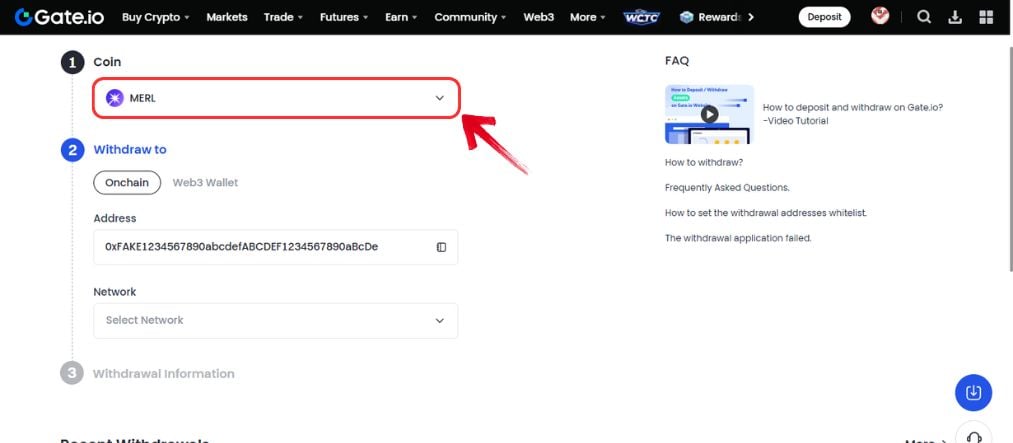Open the apps grid icon
The width and height of the screenshot is (1013, 443).
coord(986,17)
